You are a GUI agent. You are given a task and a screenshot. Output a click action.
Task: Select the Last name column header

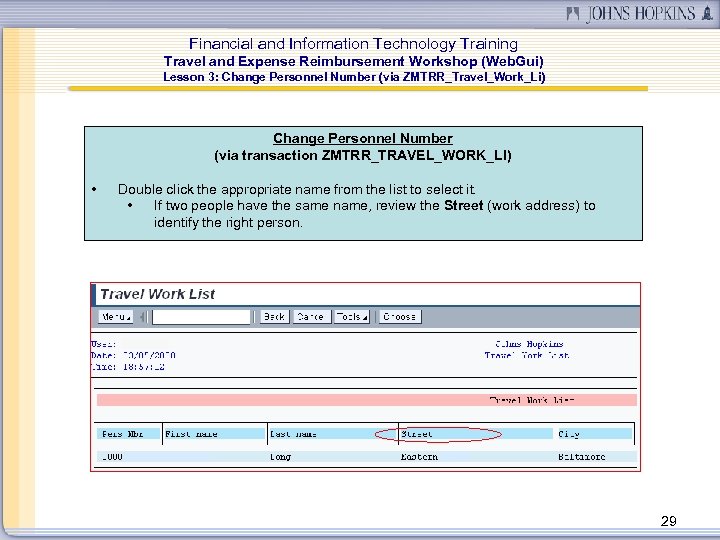coord(332,434)
